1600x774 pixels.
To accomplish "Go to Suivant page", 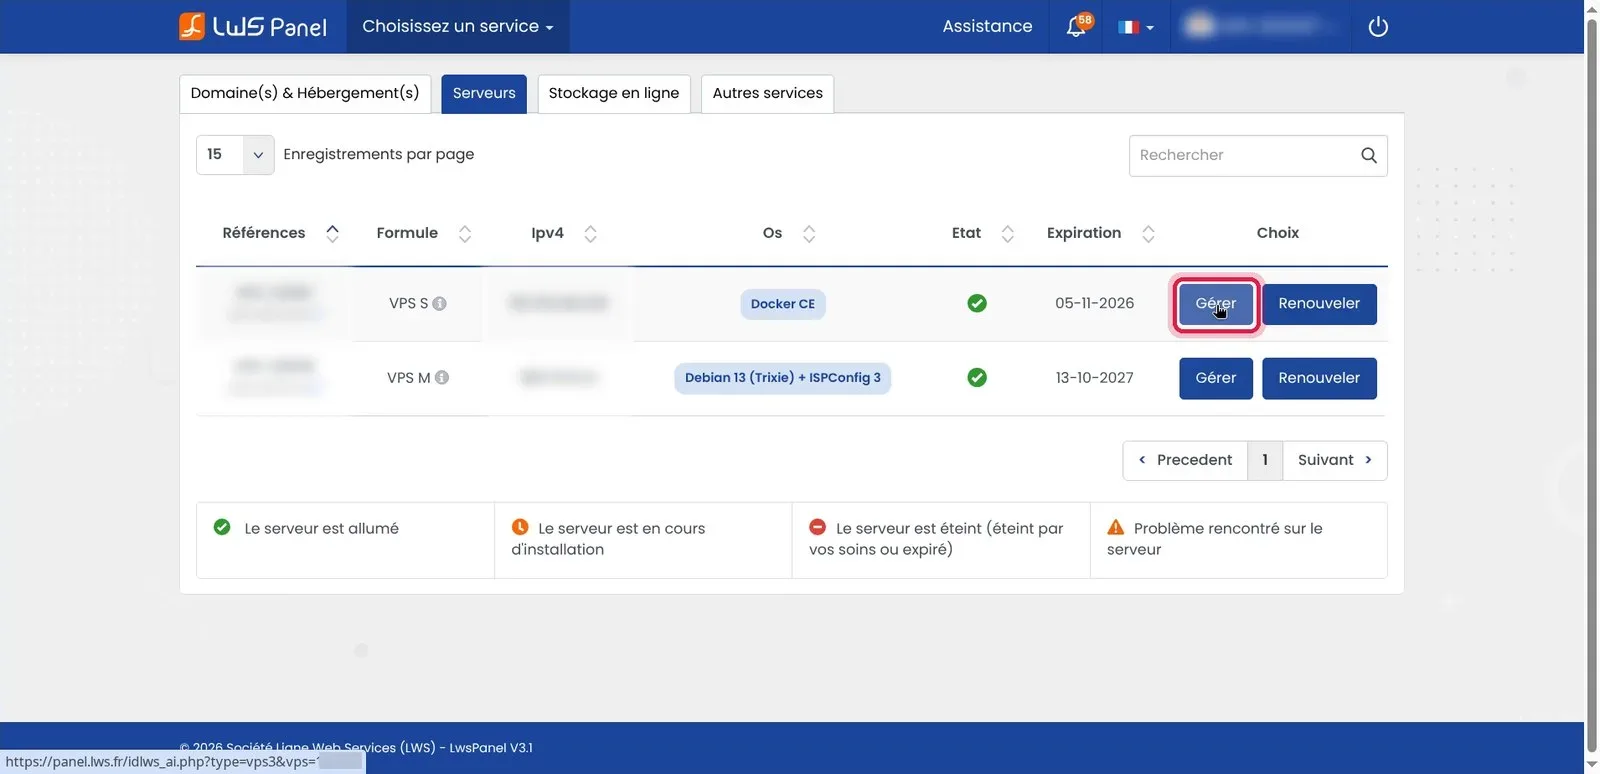I will 1335,460.
